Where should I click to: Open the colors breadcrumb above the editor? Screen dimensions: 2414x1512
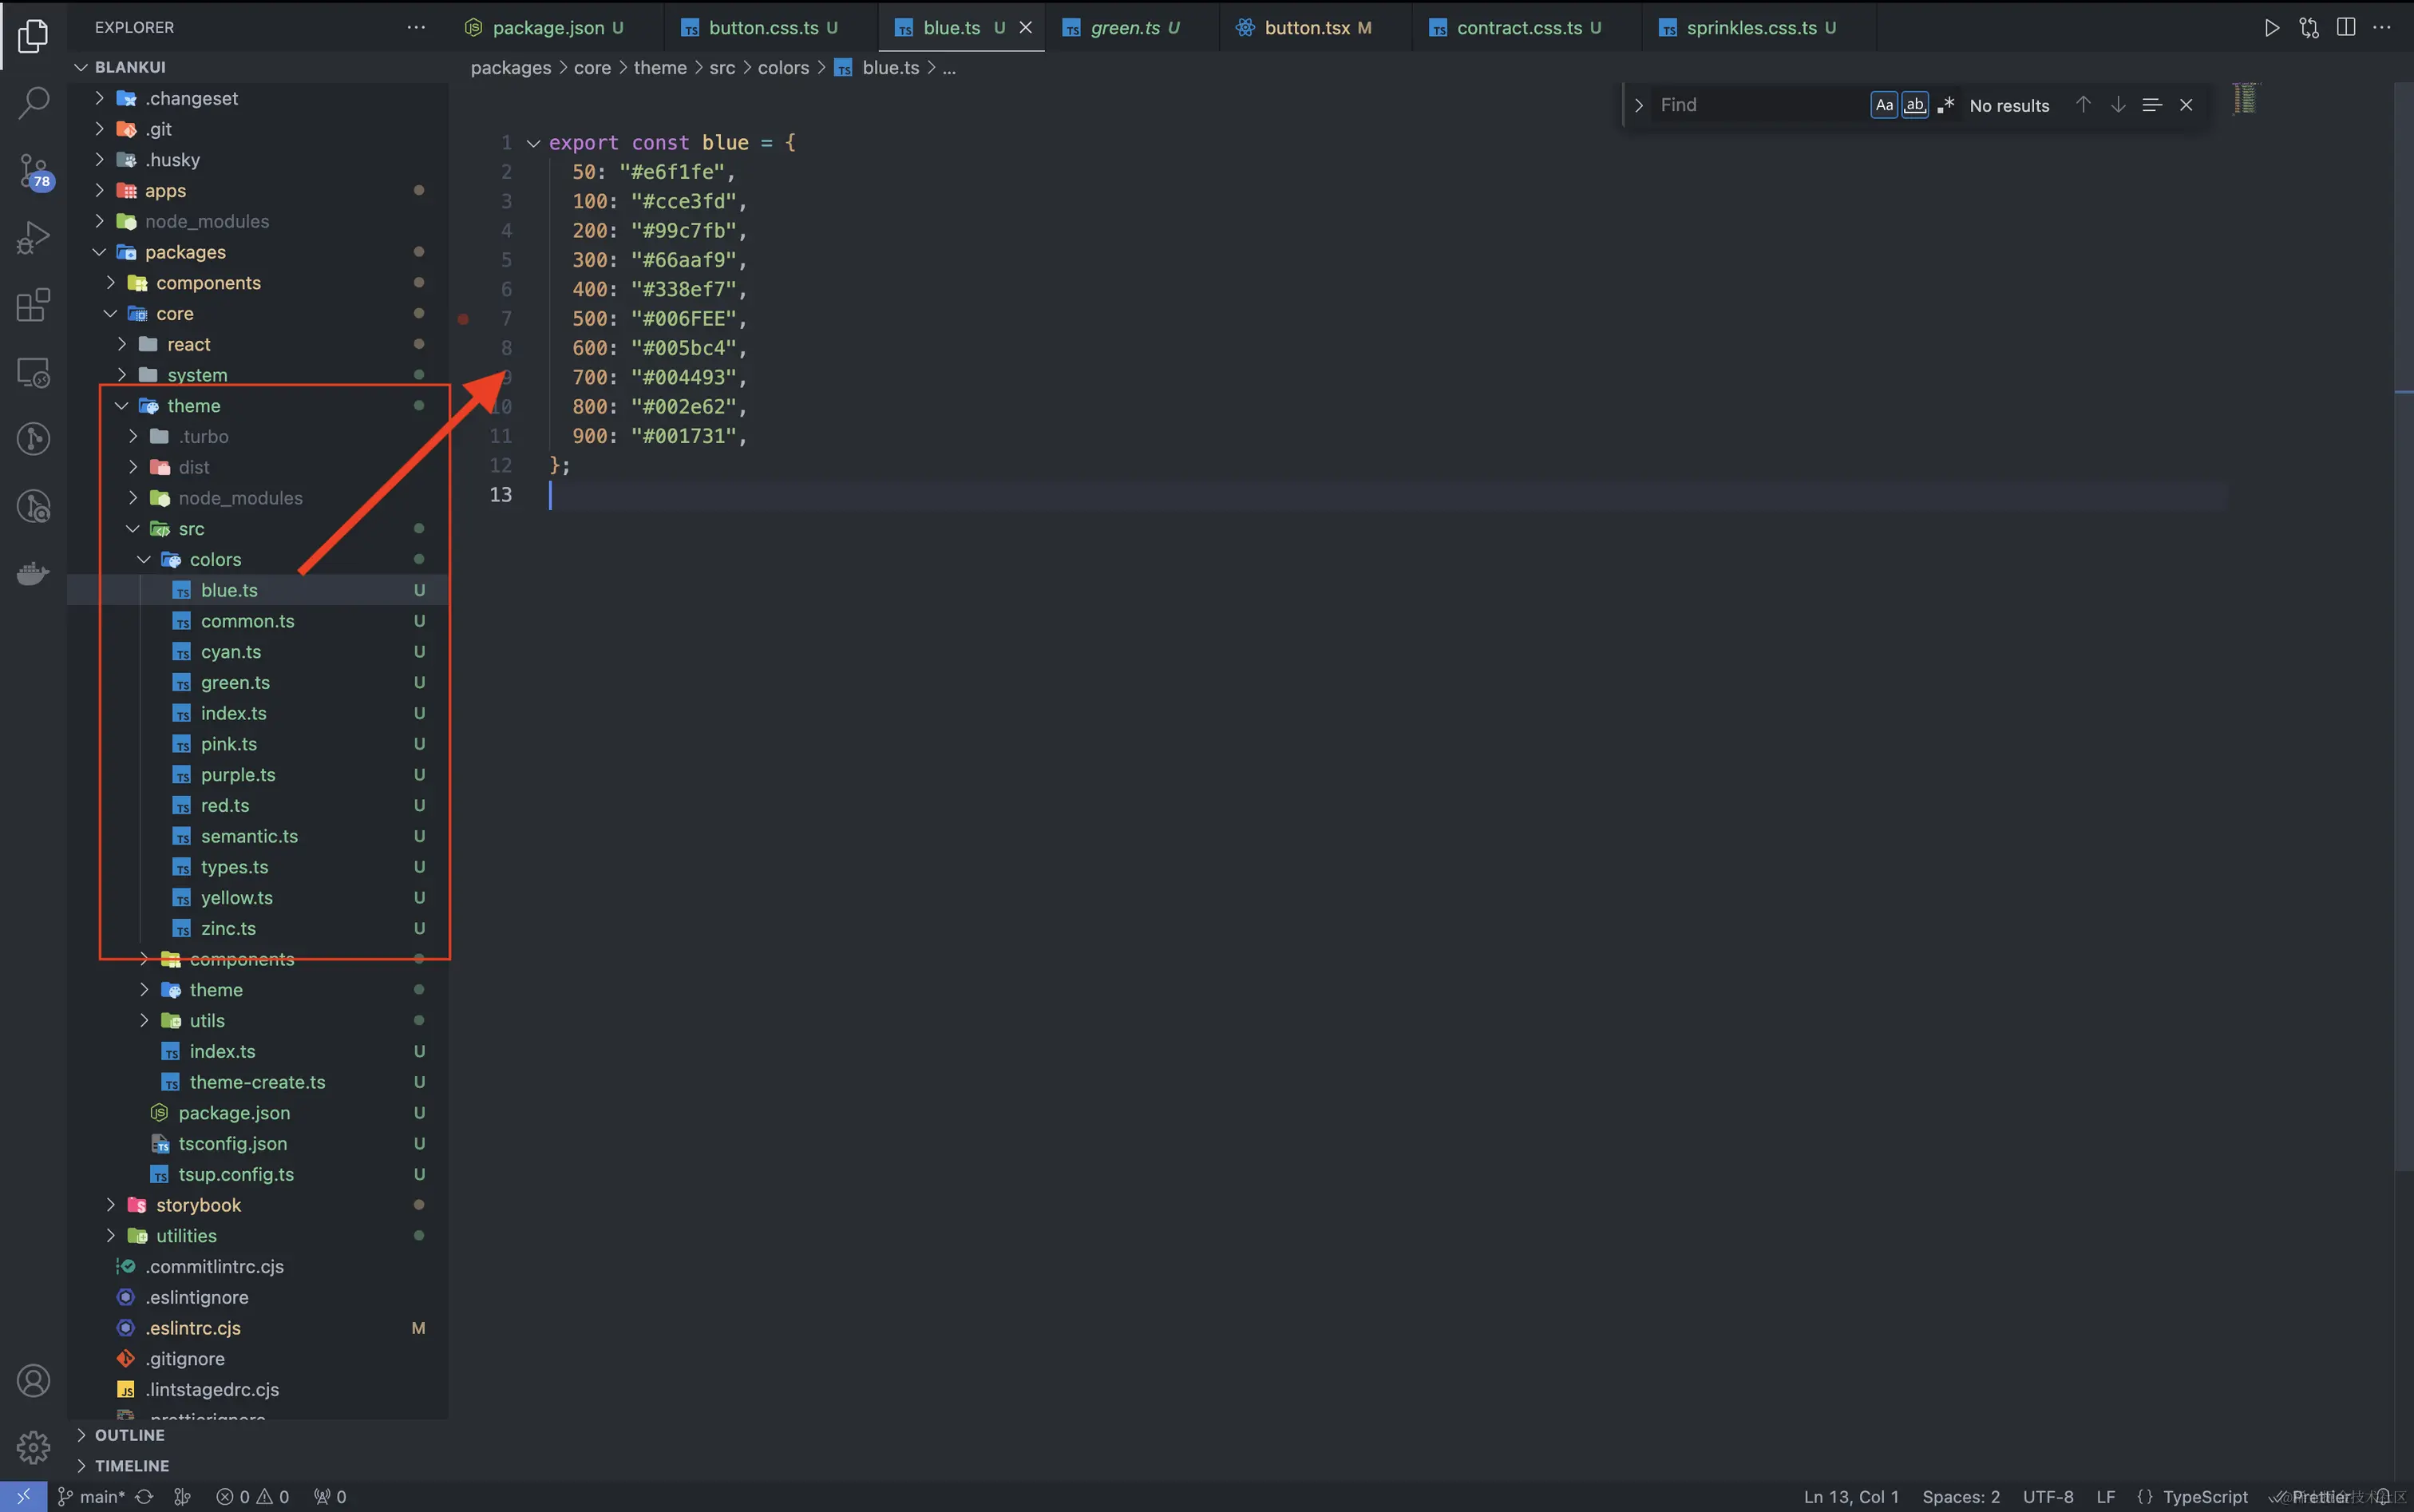783,67
